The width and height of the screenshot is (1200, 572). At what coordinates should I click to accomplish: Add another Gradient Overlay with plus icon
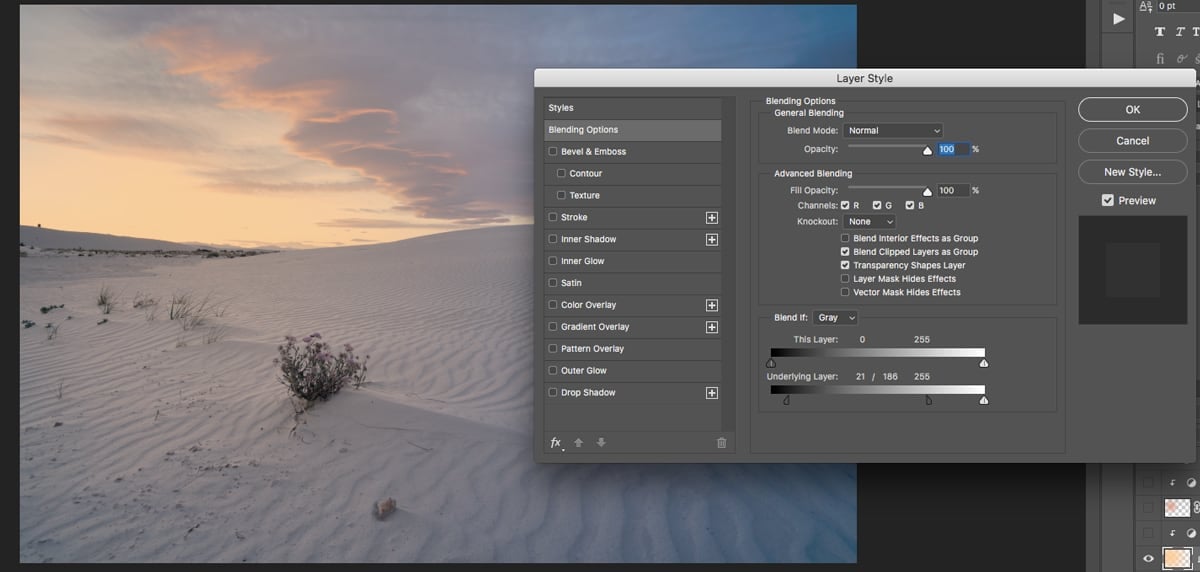712,327
